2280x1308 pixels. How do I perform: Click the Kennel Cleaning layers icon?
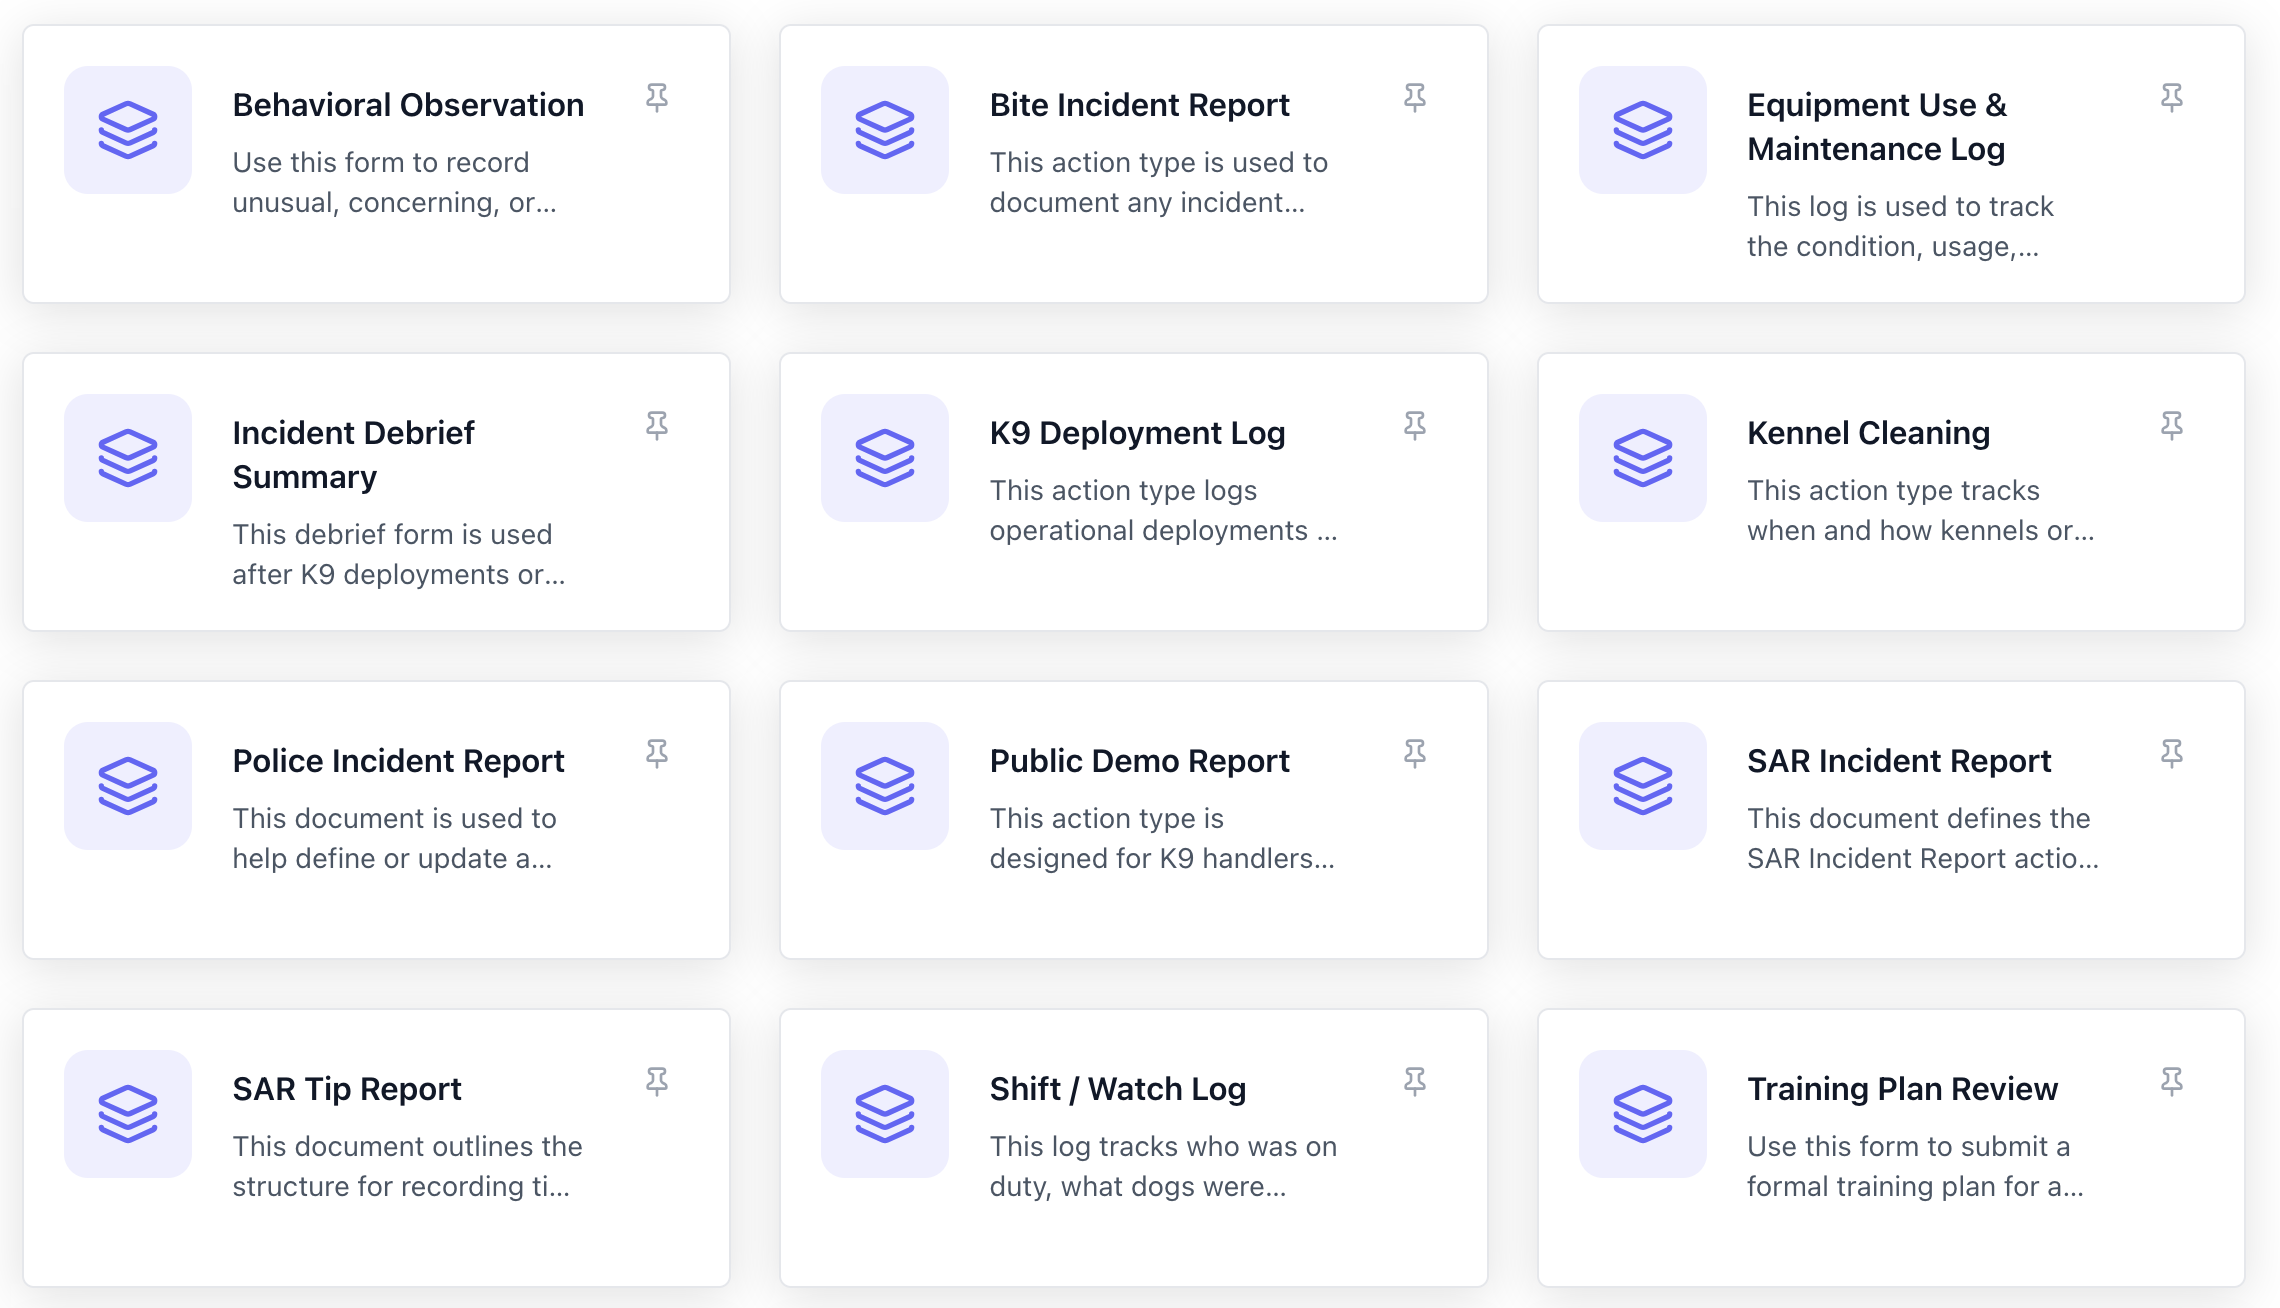pyautogui.click(x=1642, y=458)
